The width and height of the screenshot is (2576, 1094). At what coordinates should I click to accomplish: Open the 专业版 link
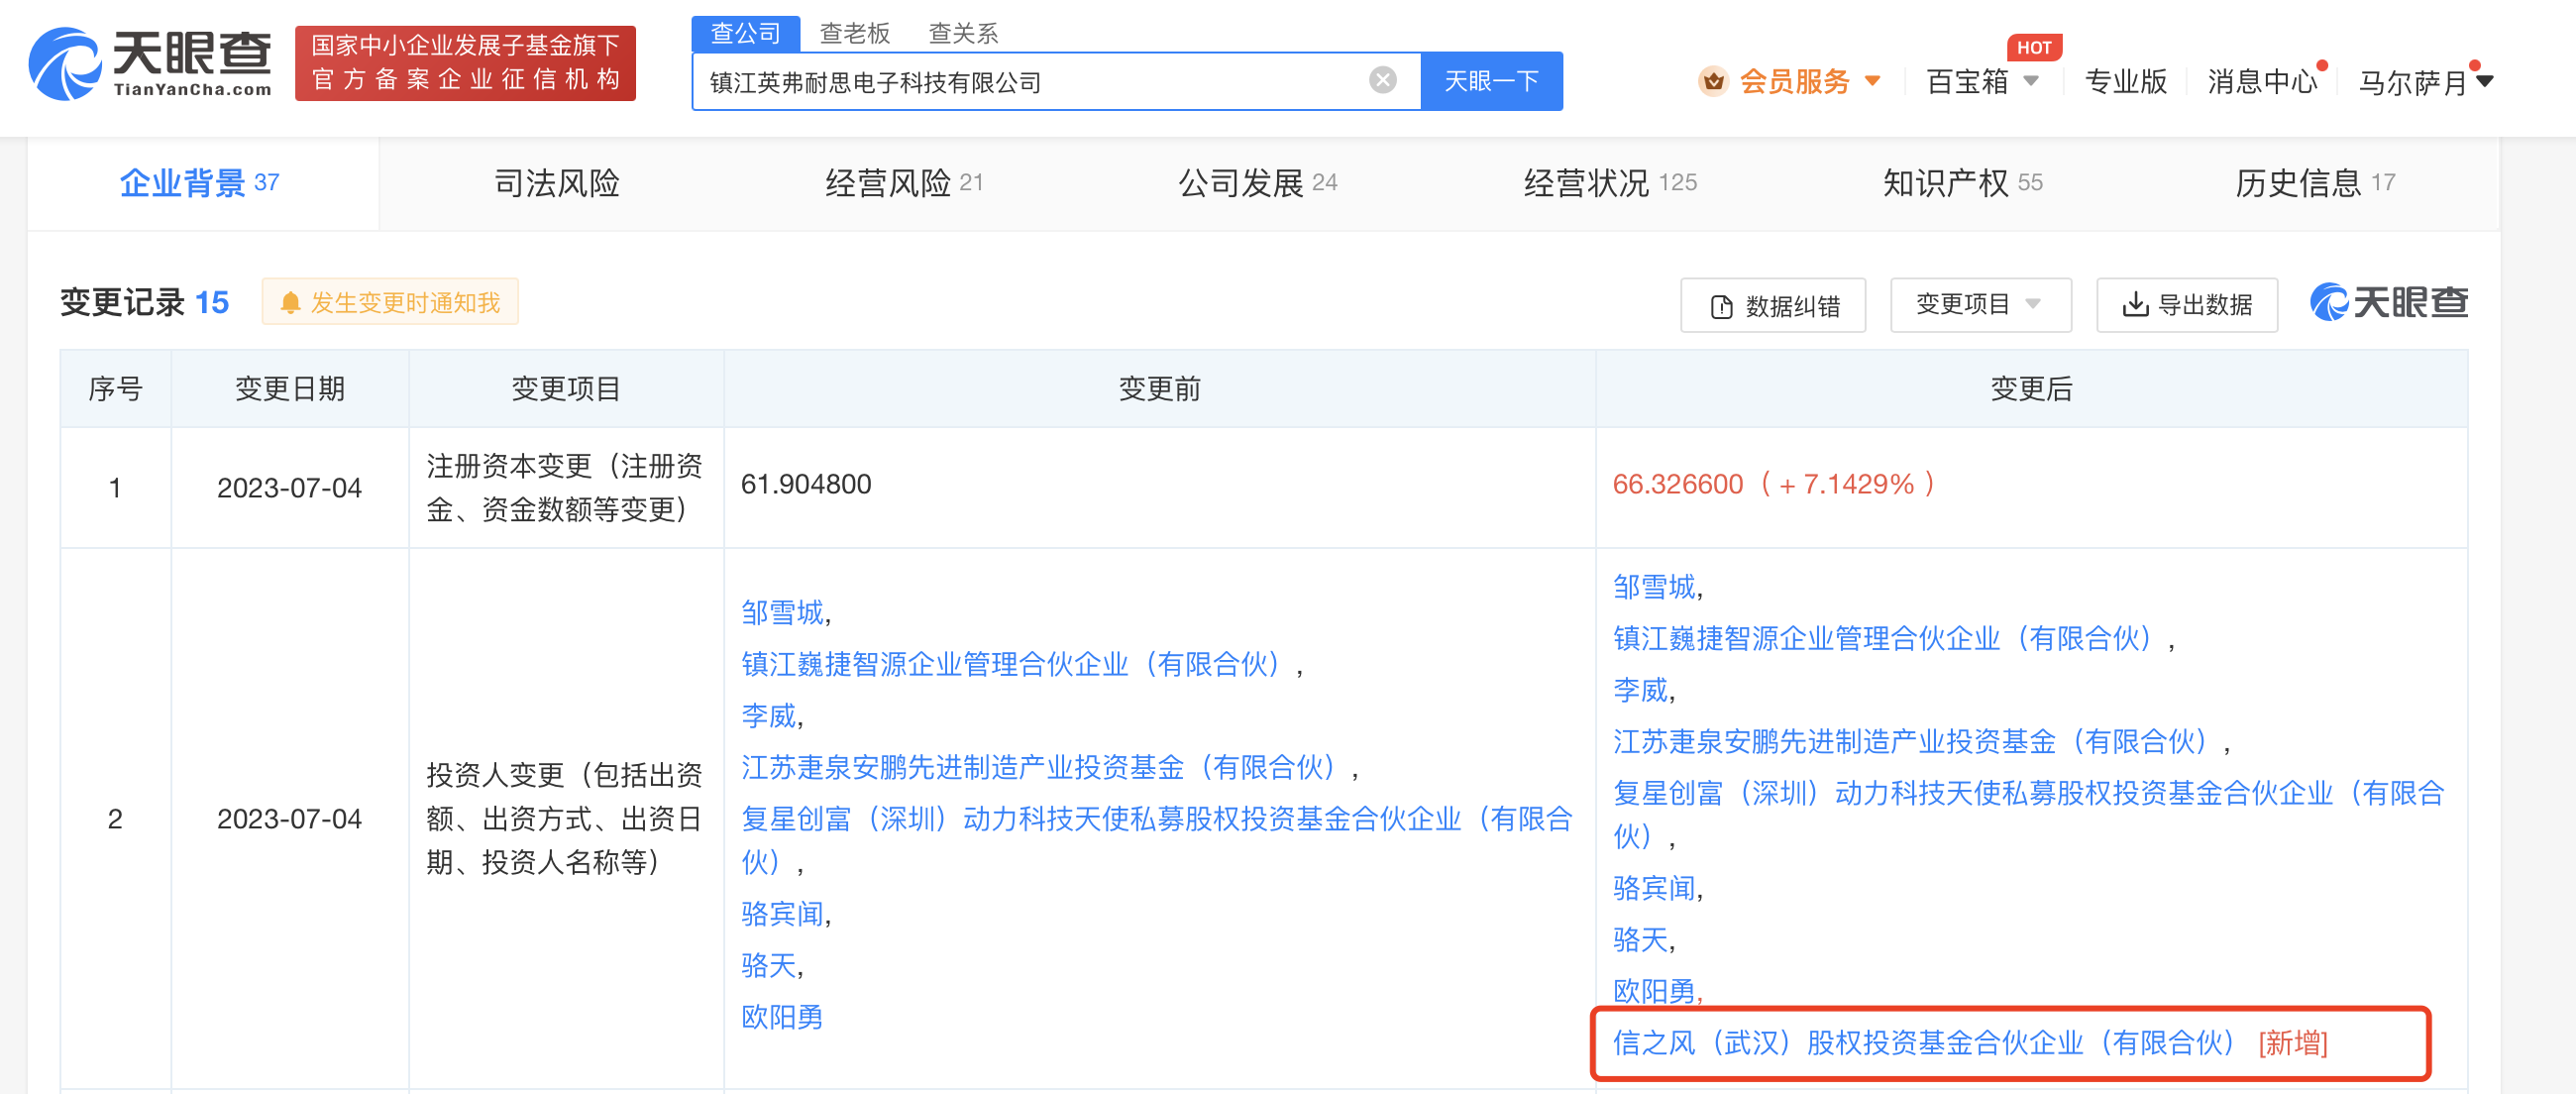[x=2125, y=81]
